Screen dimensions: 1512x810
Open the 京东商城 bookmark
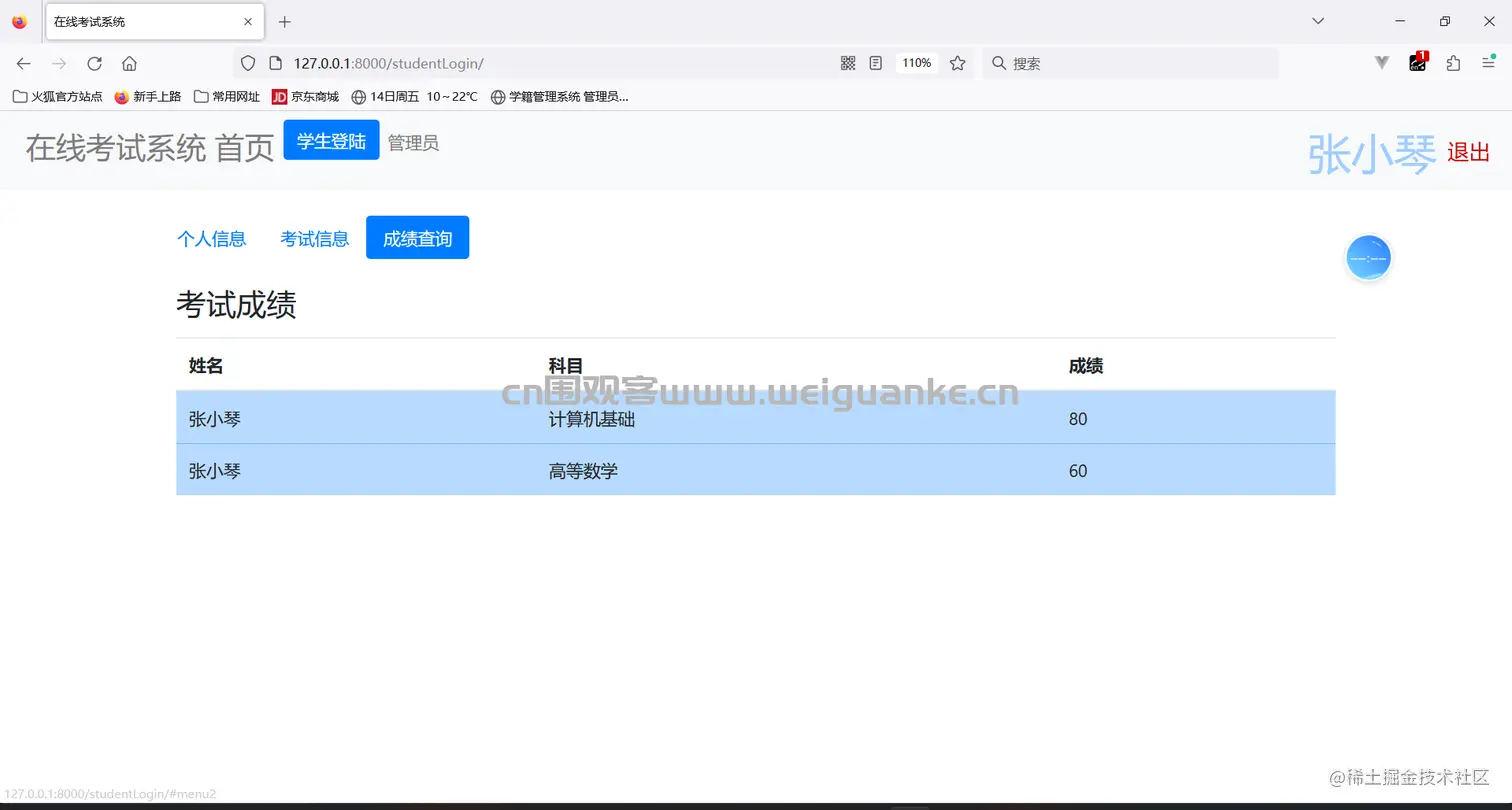pos(306,97)
